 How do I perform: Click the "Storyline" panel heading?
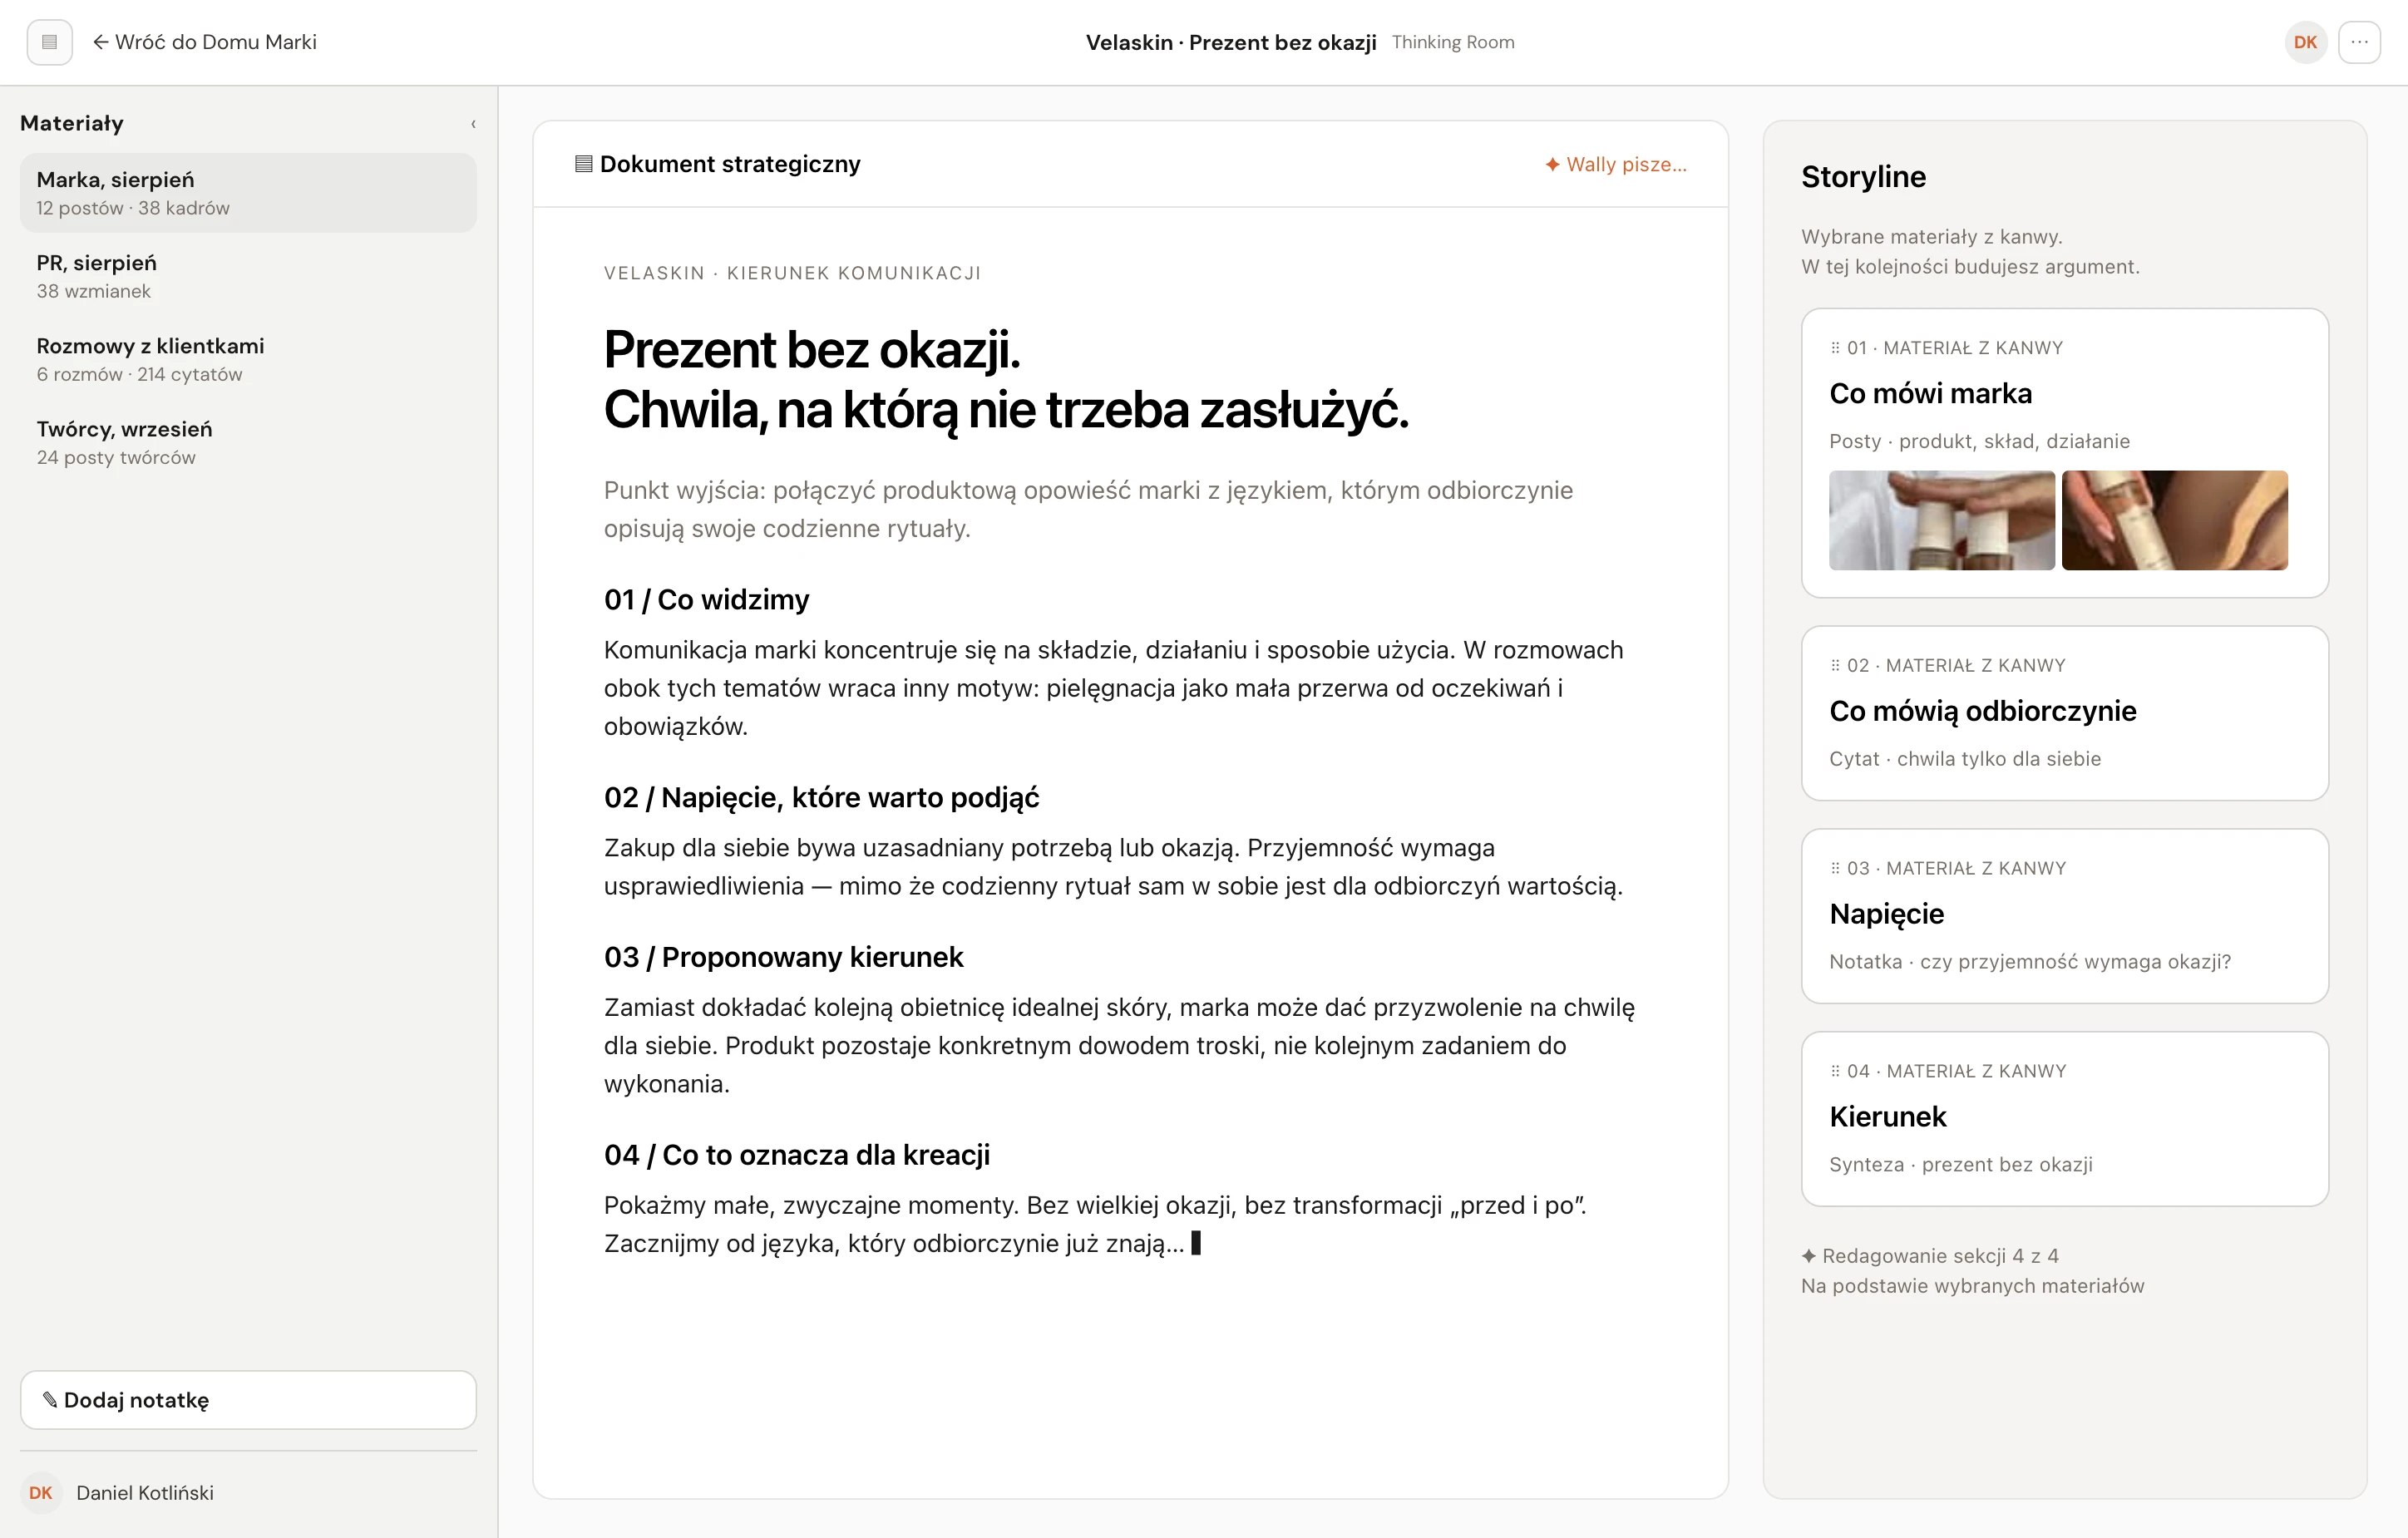(x=1863, y=177)
